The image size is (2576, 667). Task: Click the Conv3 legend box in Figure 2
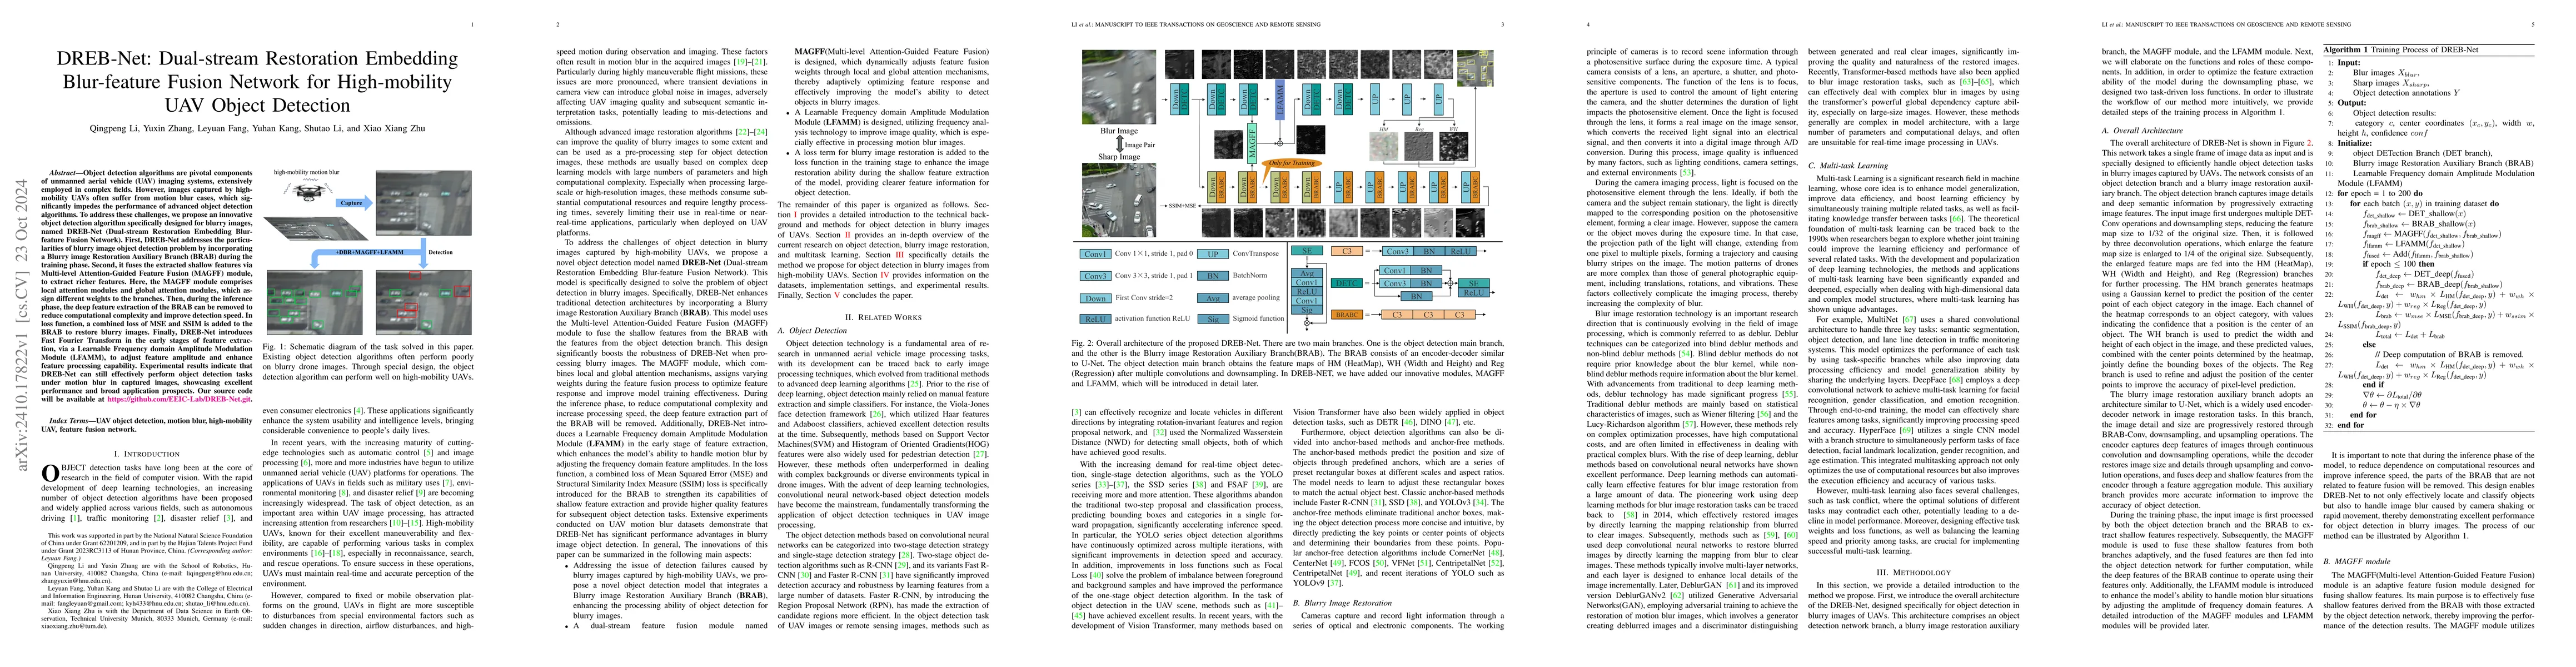pos(1096,275)
